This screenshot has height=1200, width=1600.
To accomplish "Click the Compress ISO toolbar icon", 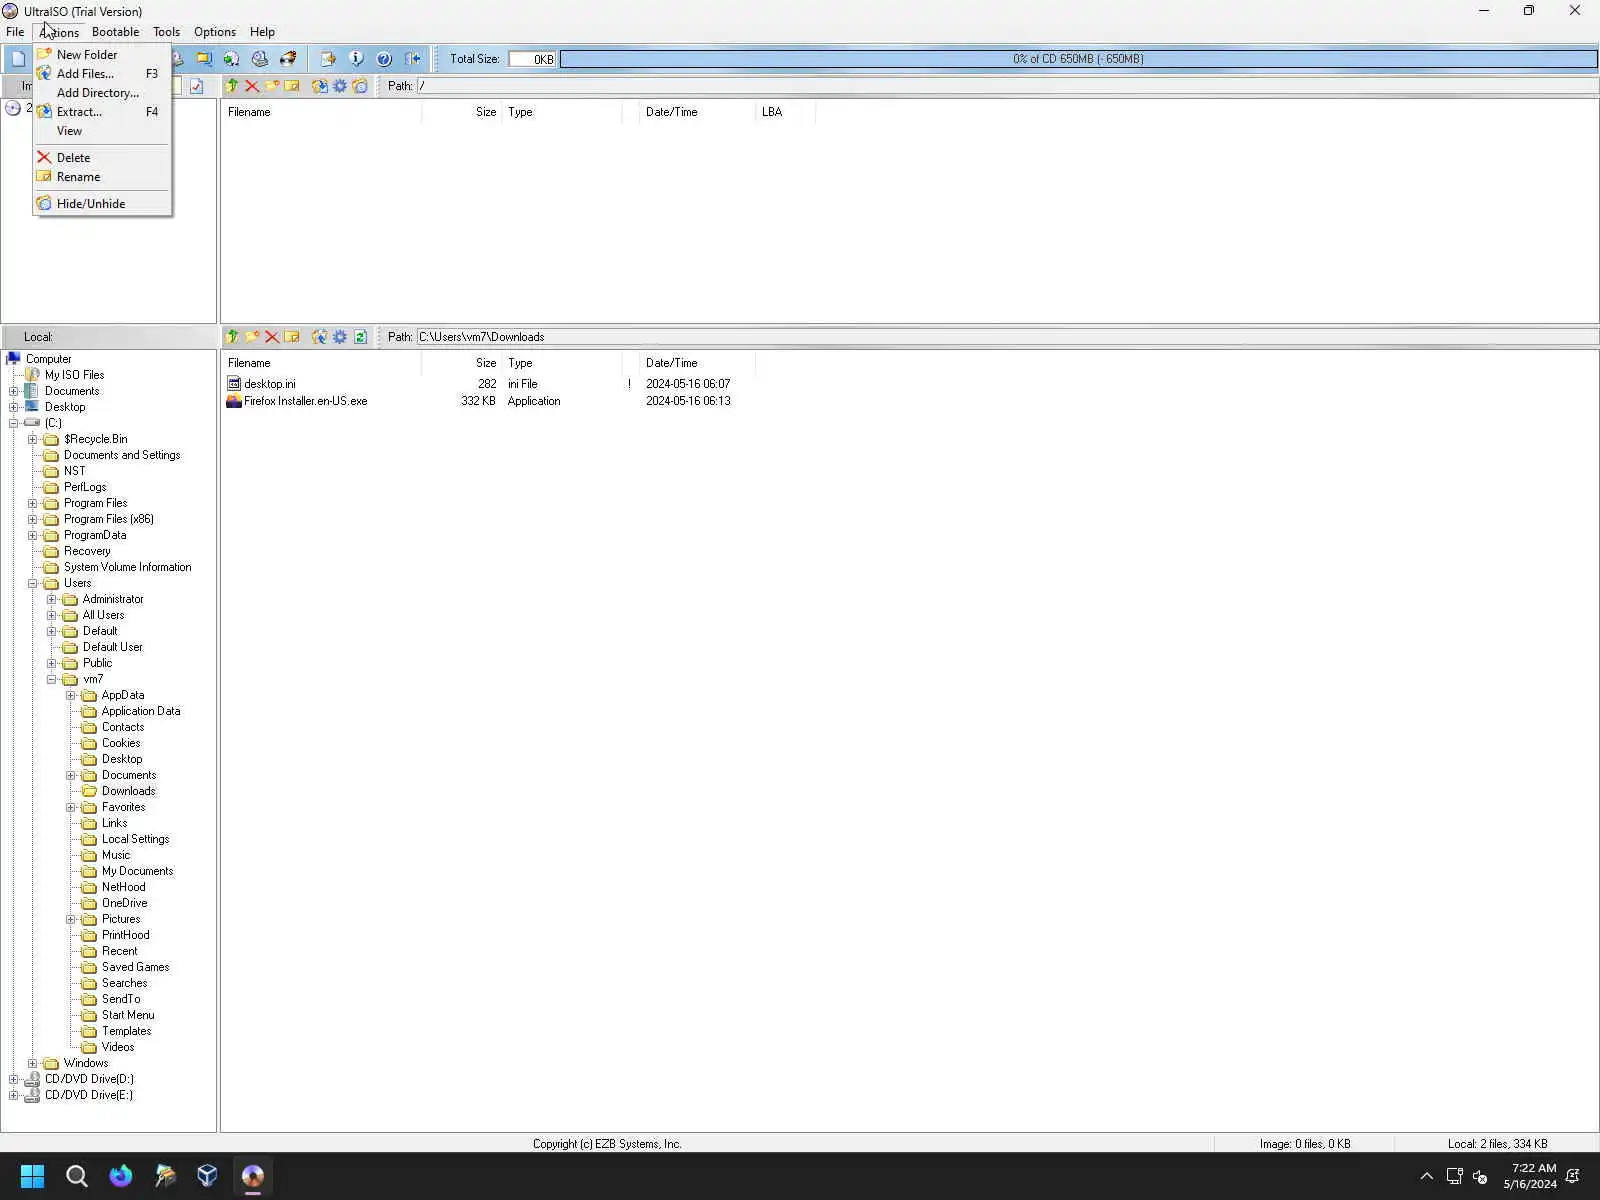I will [204, 59].
